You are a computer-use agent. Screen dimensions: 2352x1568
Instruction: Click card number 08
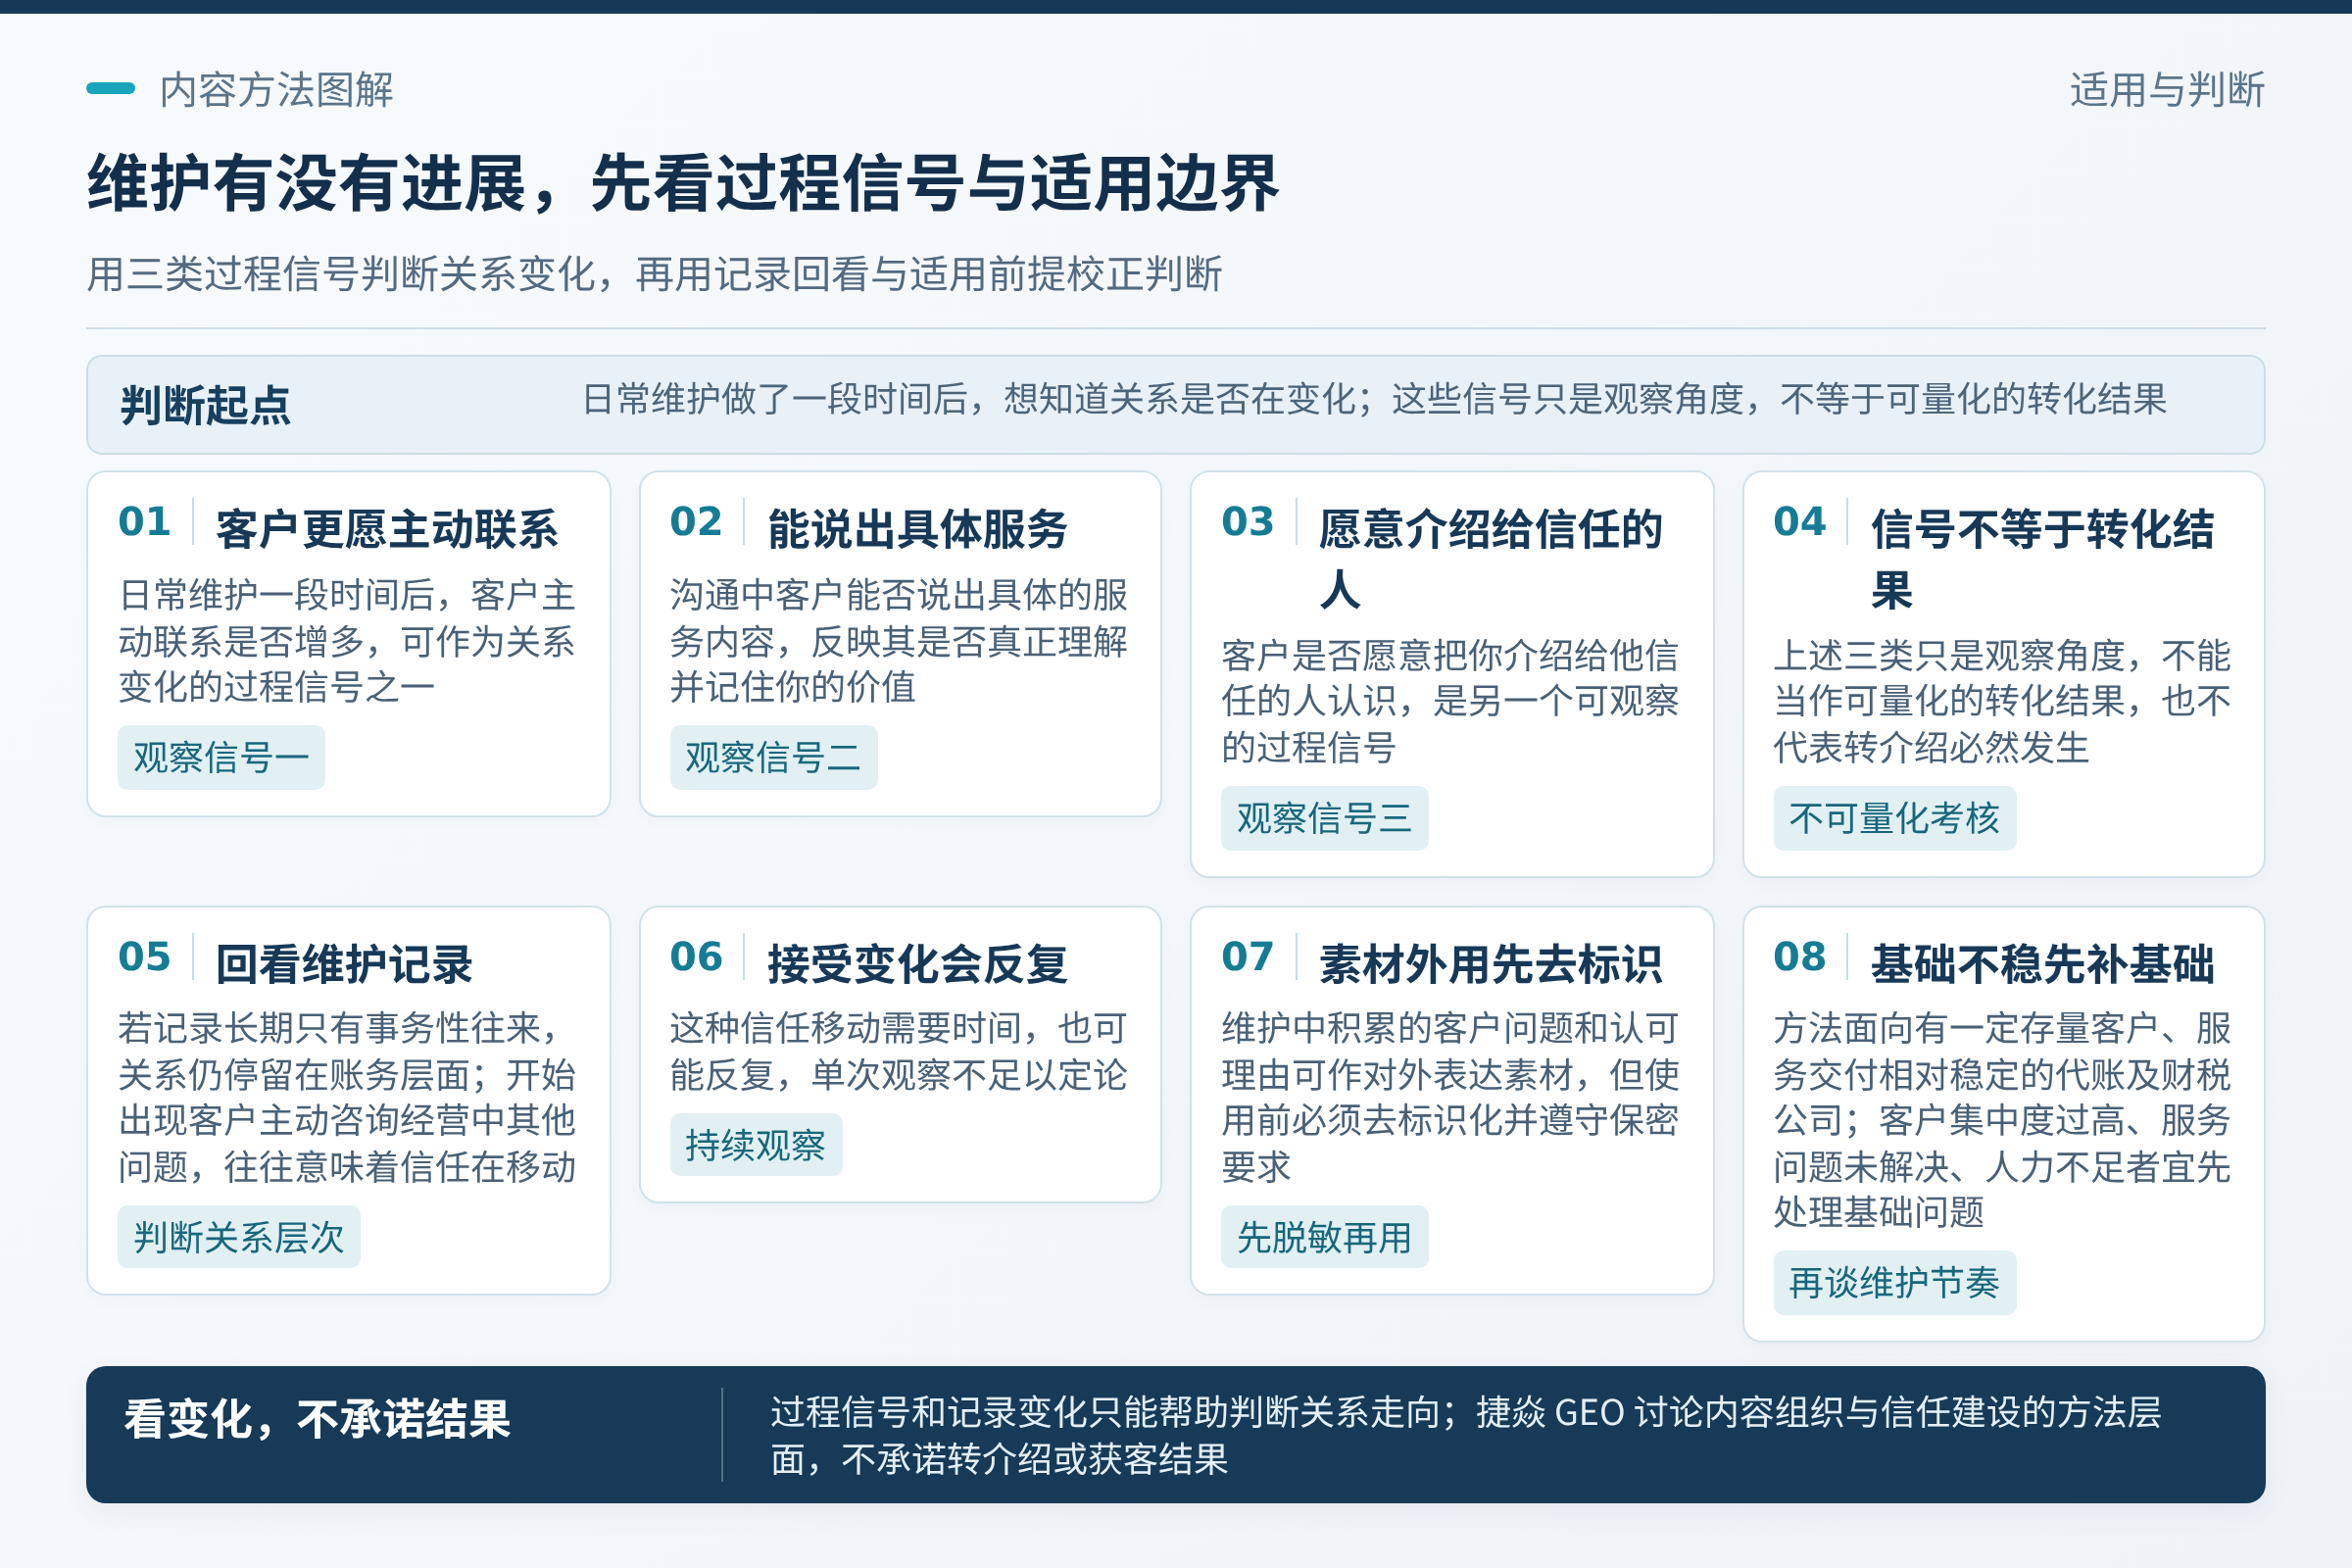pos(1800,957)
